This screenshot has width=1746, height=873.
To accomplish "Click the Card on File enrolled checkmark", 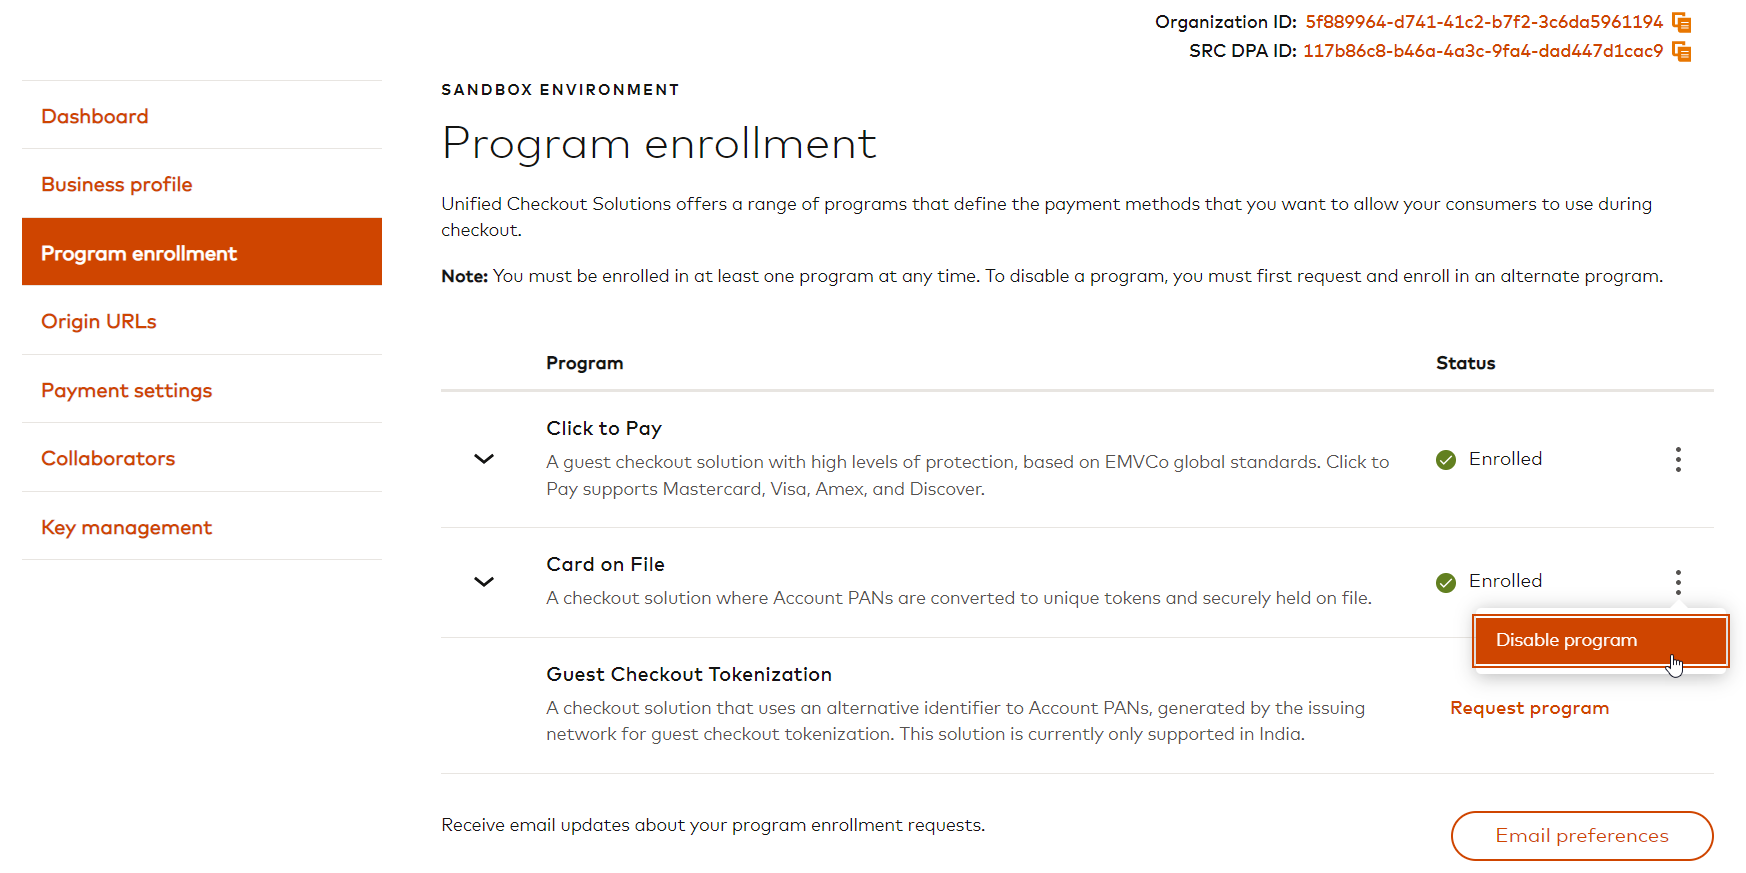I will pyautogui.click(x=1445, y=582).
